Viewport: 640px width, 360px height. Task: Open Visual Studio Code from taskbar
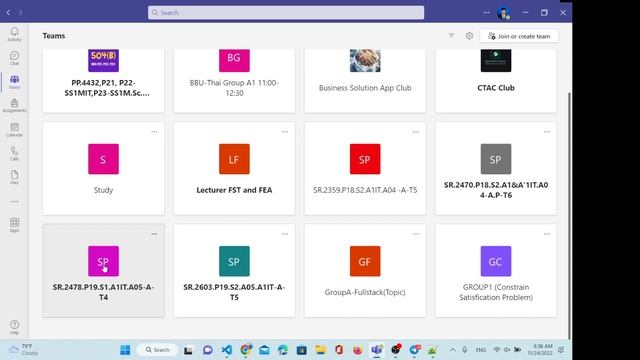227,350
